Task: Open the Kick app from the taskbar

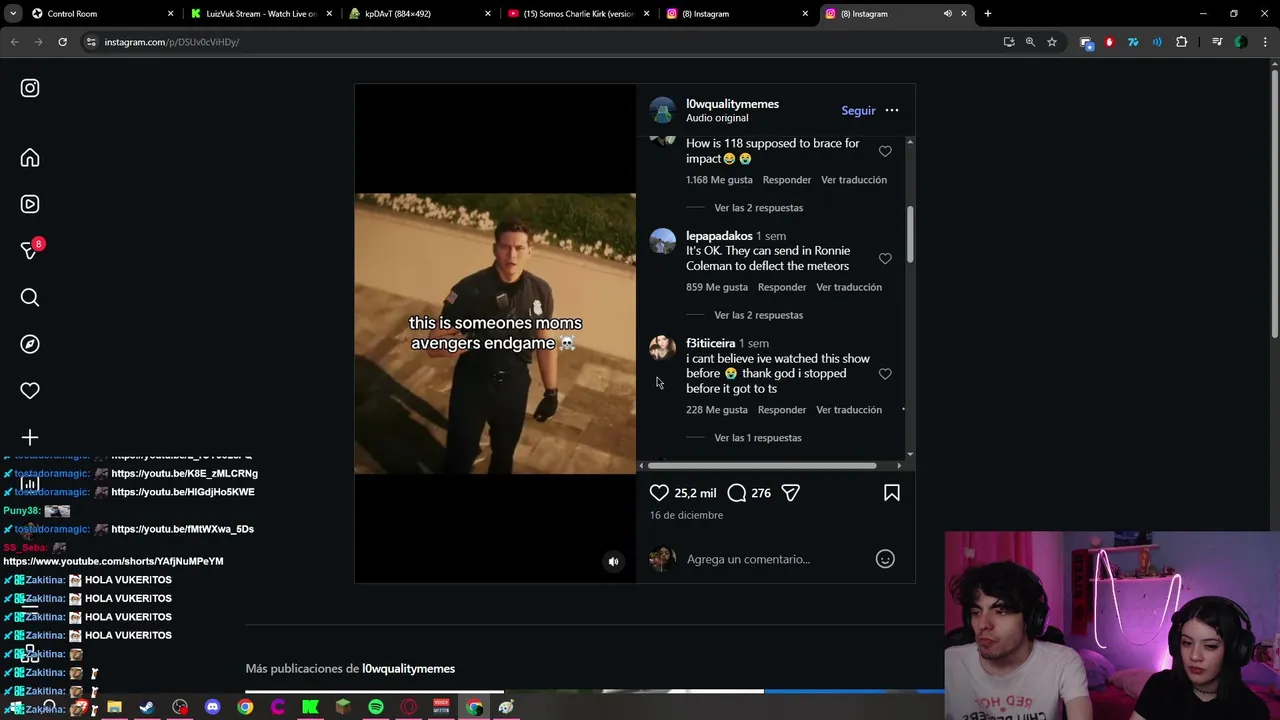Action: click(310, 707)
